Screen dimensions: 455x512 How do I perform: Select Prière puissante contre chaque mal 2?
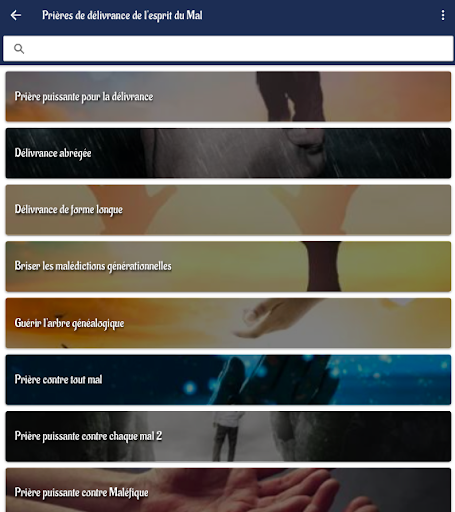click(228, 436)
